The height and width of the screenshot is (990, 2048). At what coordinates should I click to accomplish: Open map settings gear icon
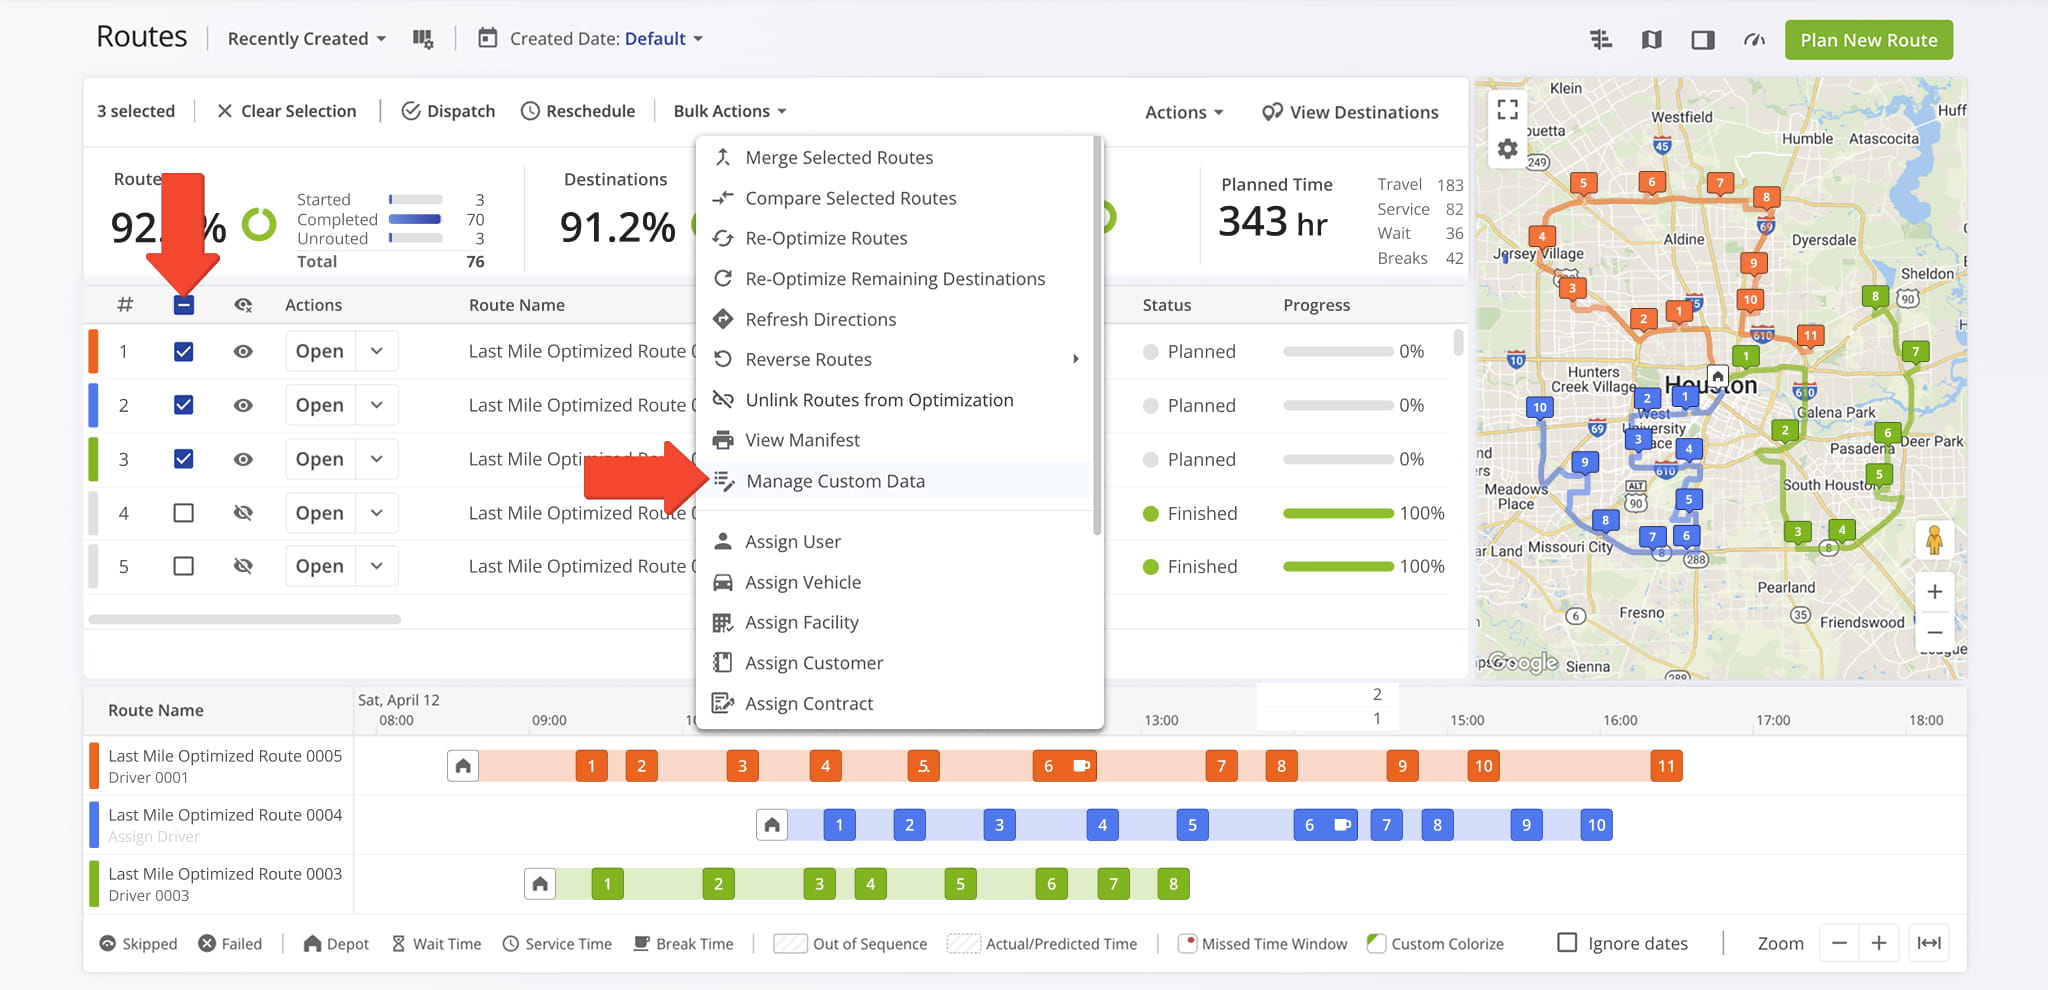(1507, 150)
